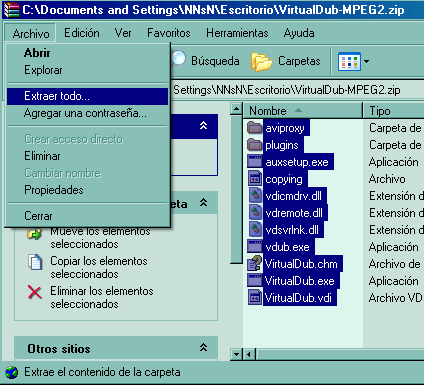Click the copy documents icon in task pane
Screen dimensions: 424x385
tap(35, 262)
